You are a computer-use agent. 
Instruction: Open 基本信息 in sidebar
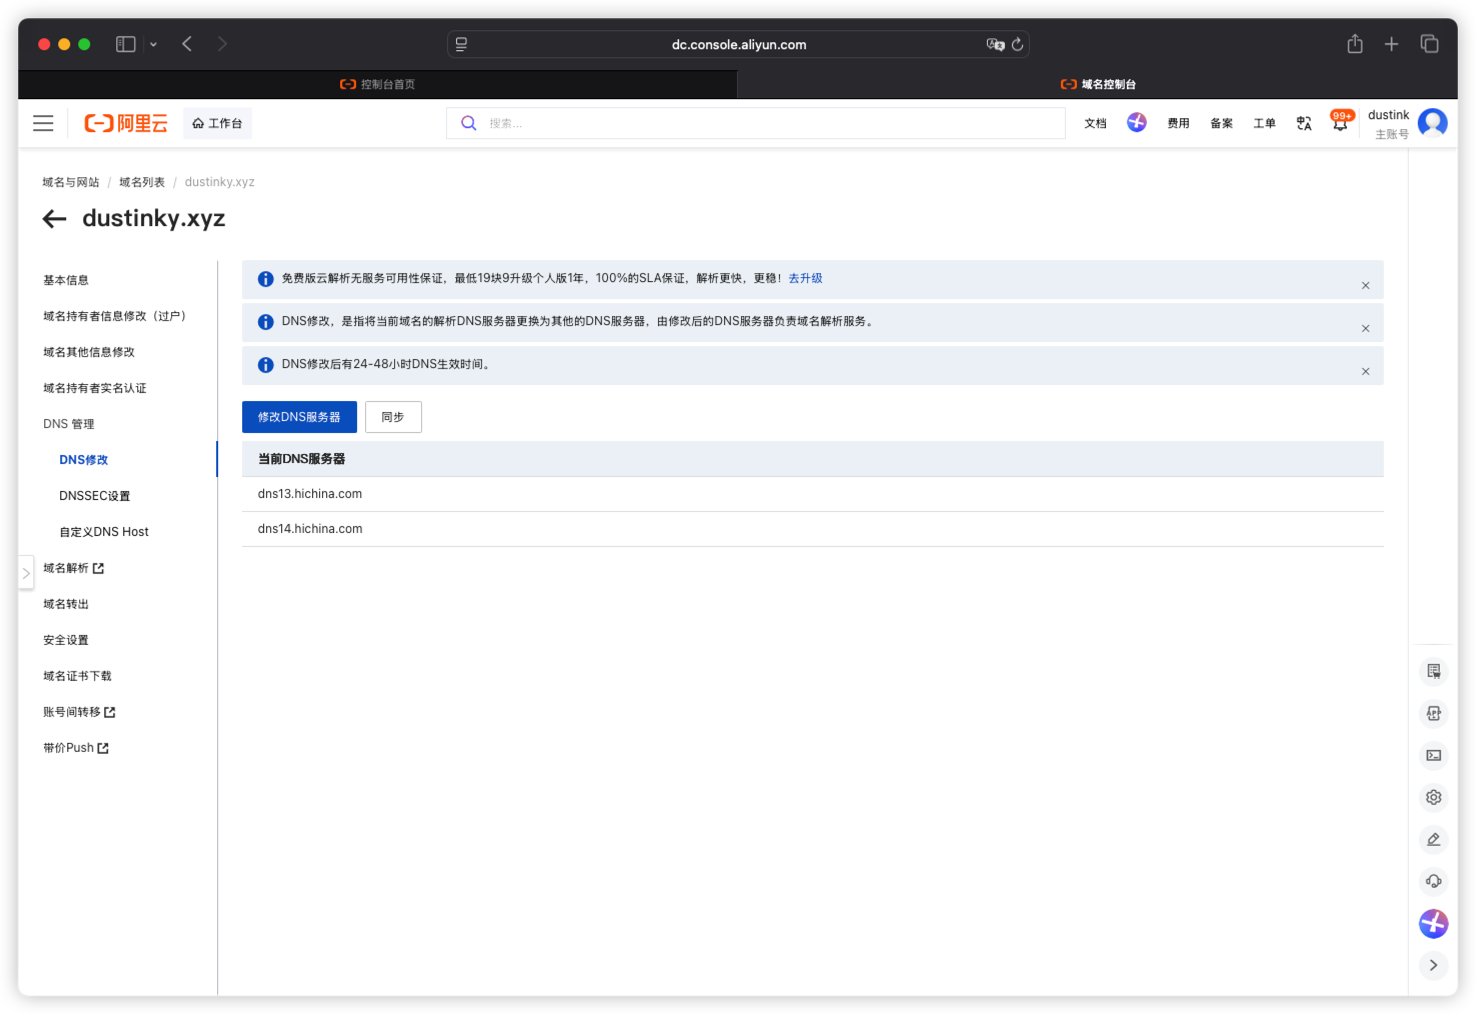[x=66, y=280]
